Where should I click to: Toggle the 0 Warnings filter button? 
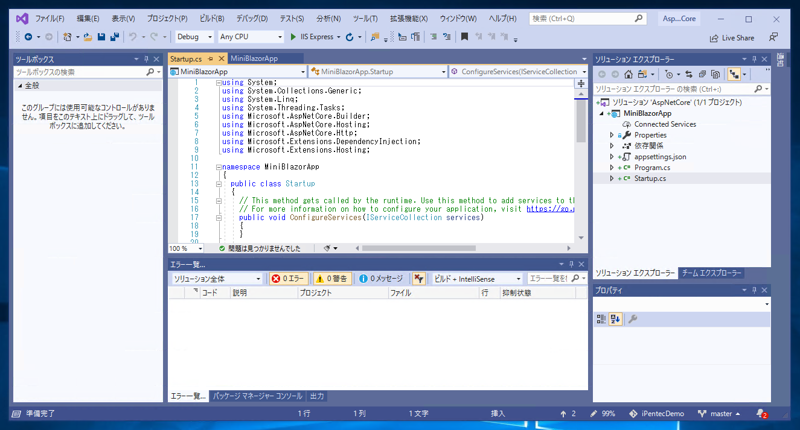332,279
